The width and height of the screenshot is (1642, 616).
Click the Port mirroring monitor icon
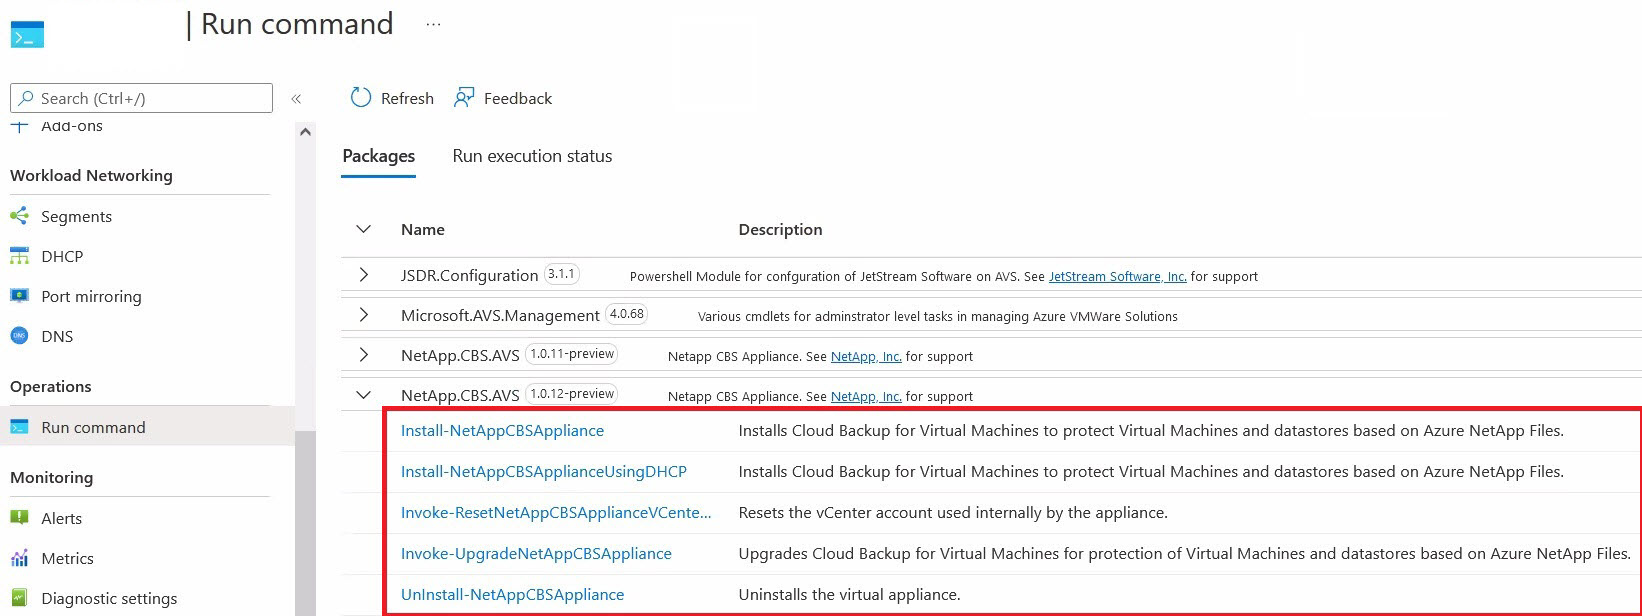pyautogui.click(x=19, y=296)
